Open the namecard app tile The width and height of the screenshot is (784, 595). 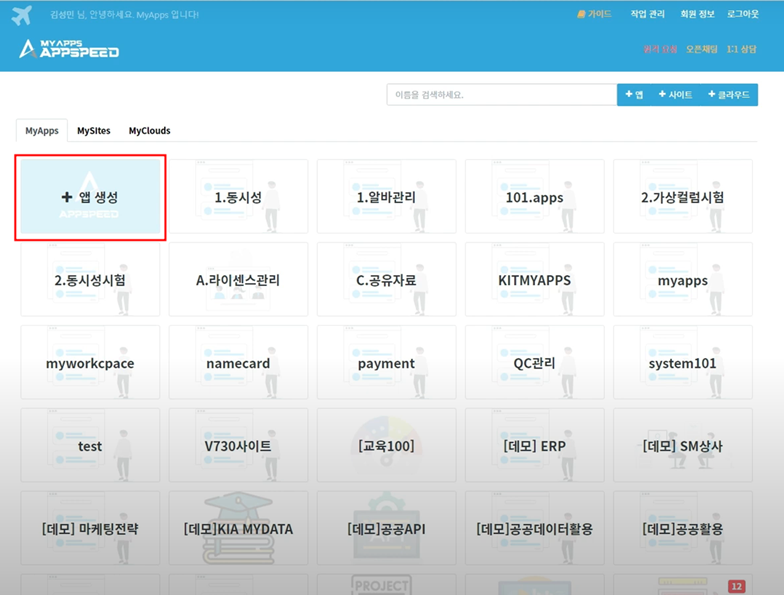[238, 362]
